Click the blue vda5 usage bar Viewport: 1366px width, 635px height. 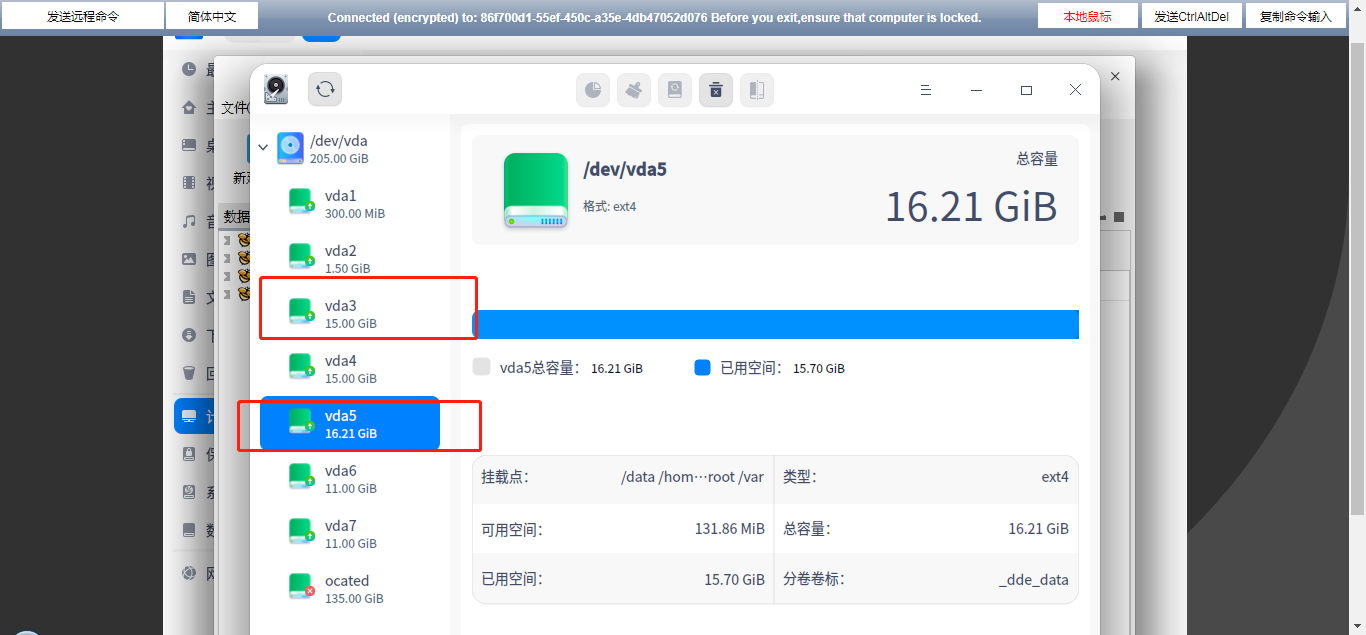(775, 324)
